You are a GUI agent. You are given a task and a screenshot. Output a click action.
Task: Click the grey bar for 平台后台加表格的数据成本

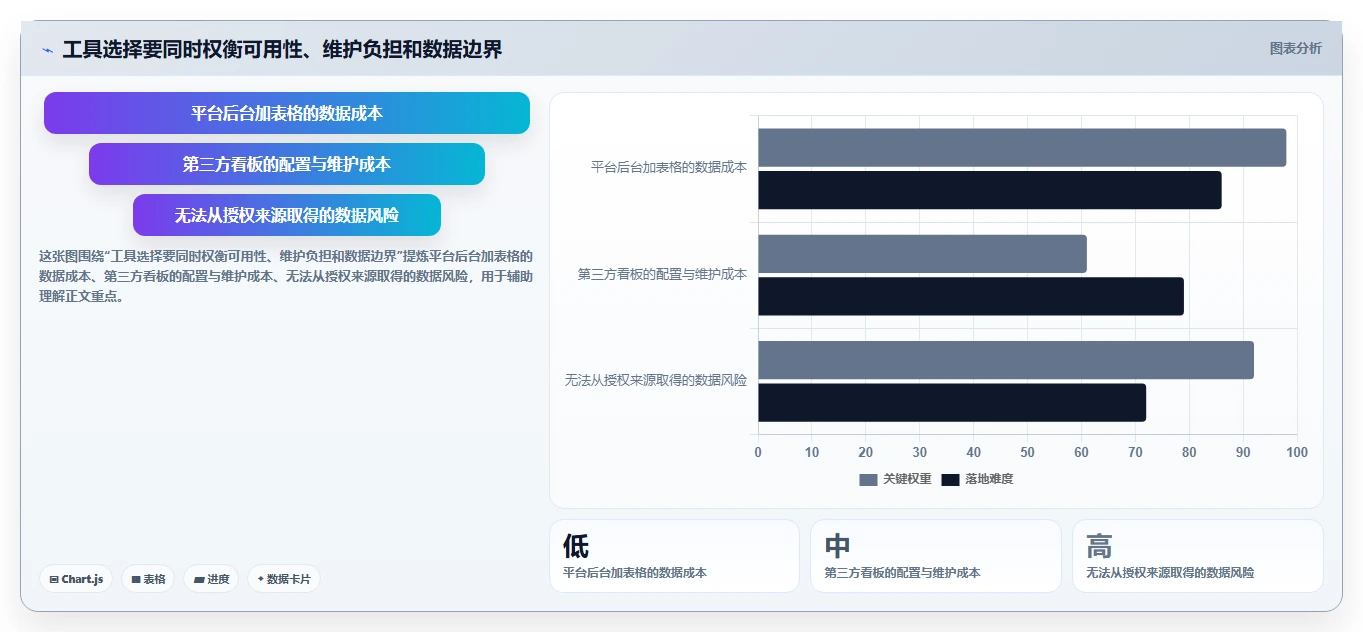coord(1022,148)
